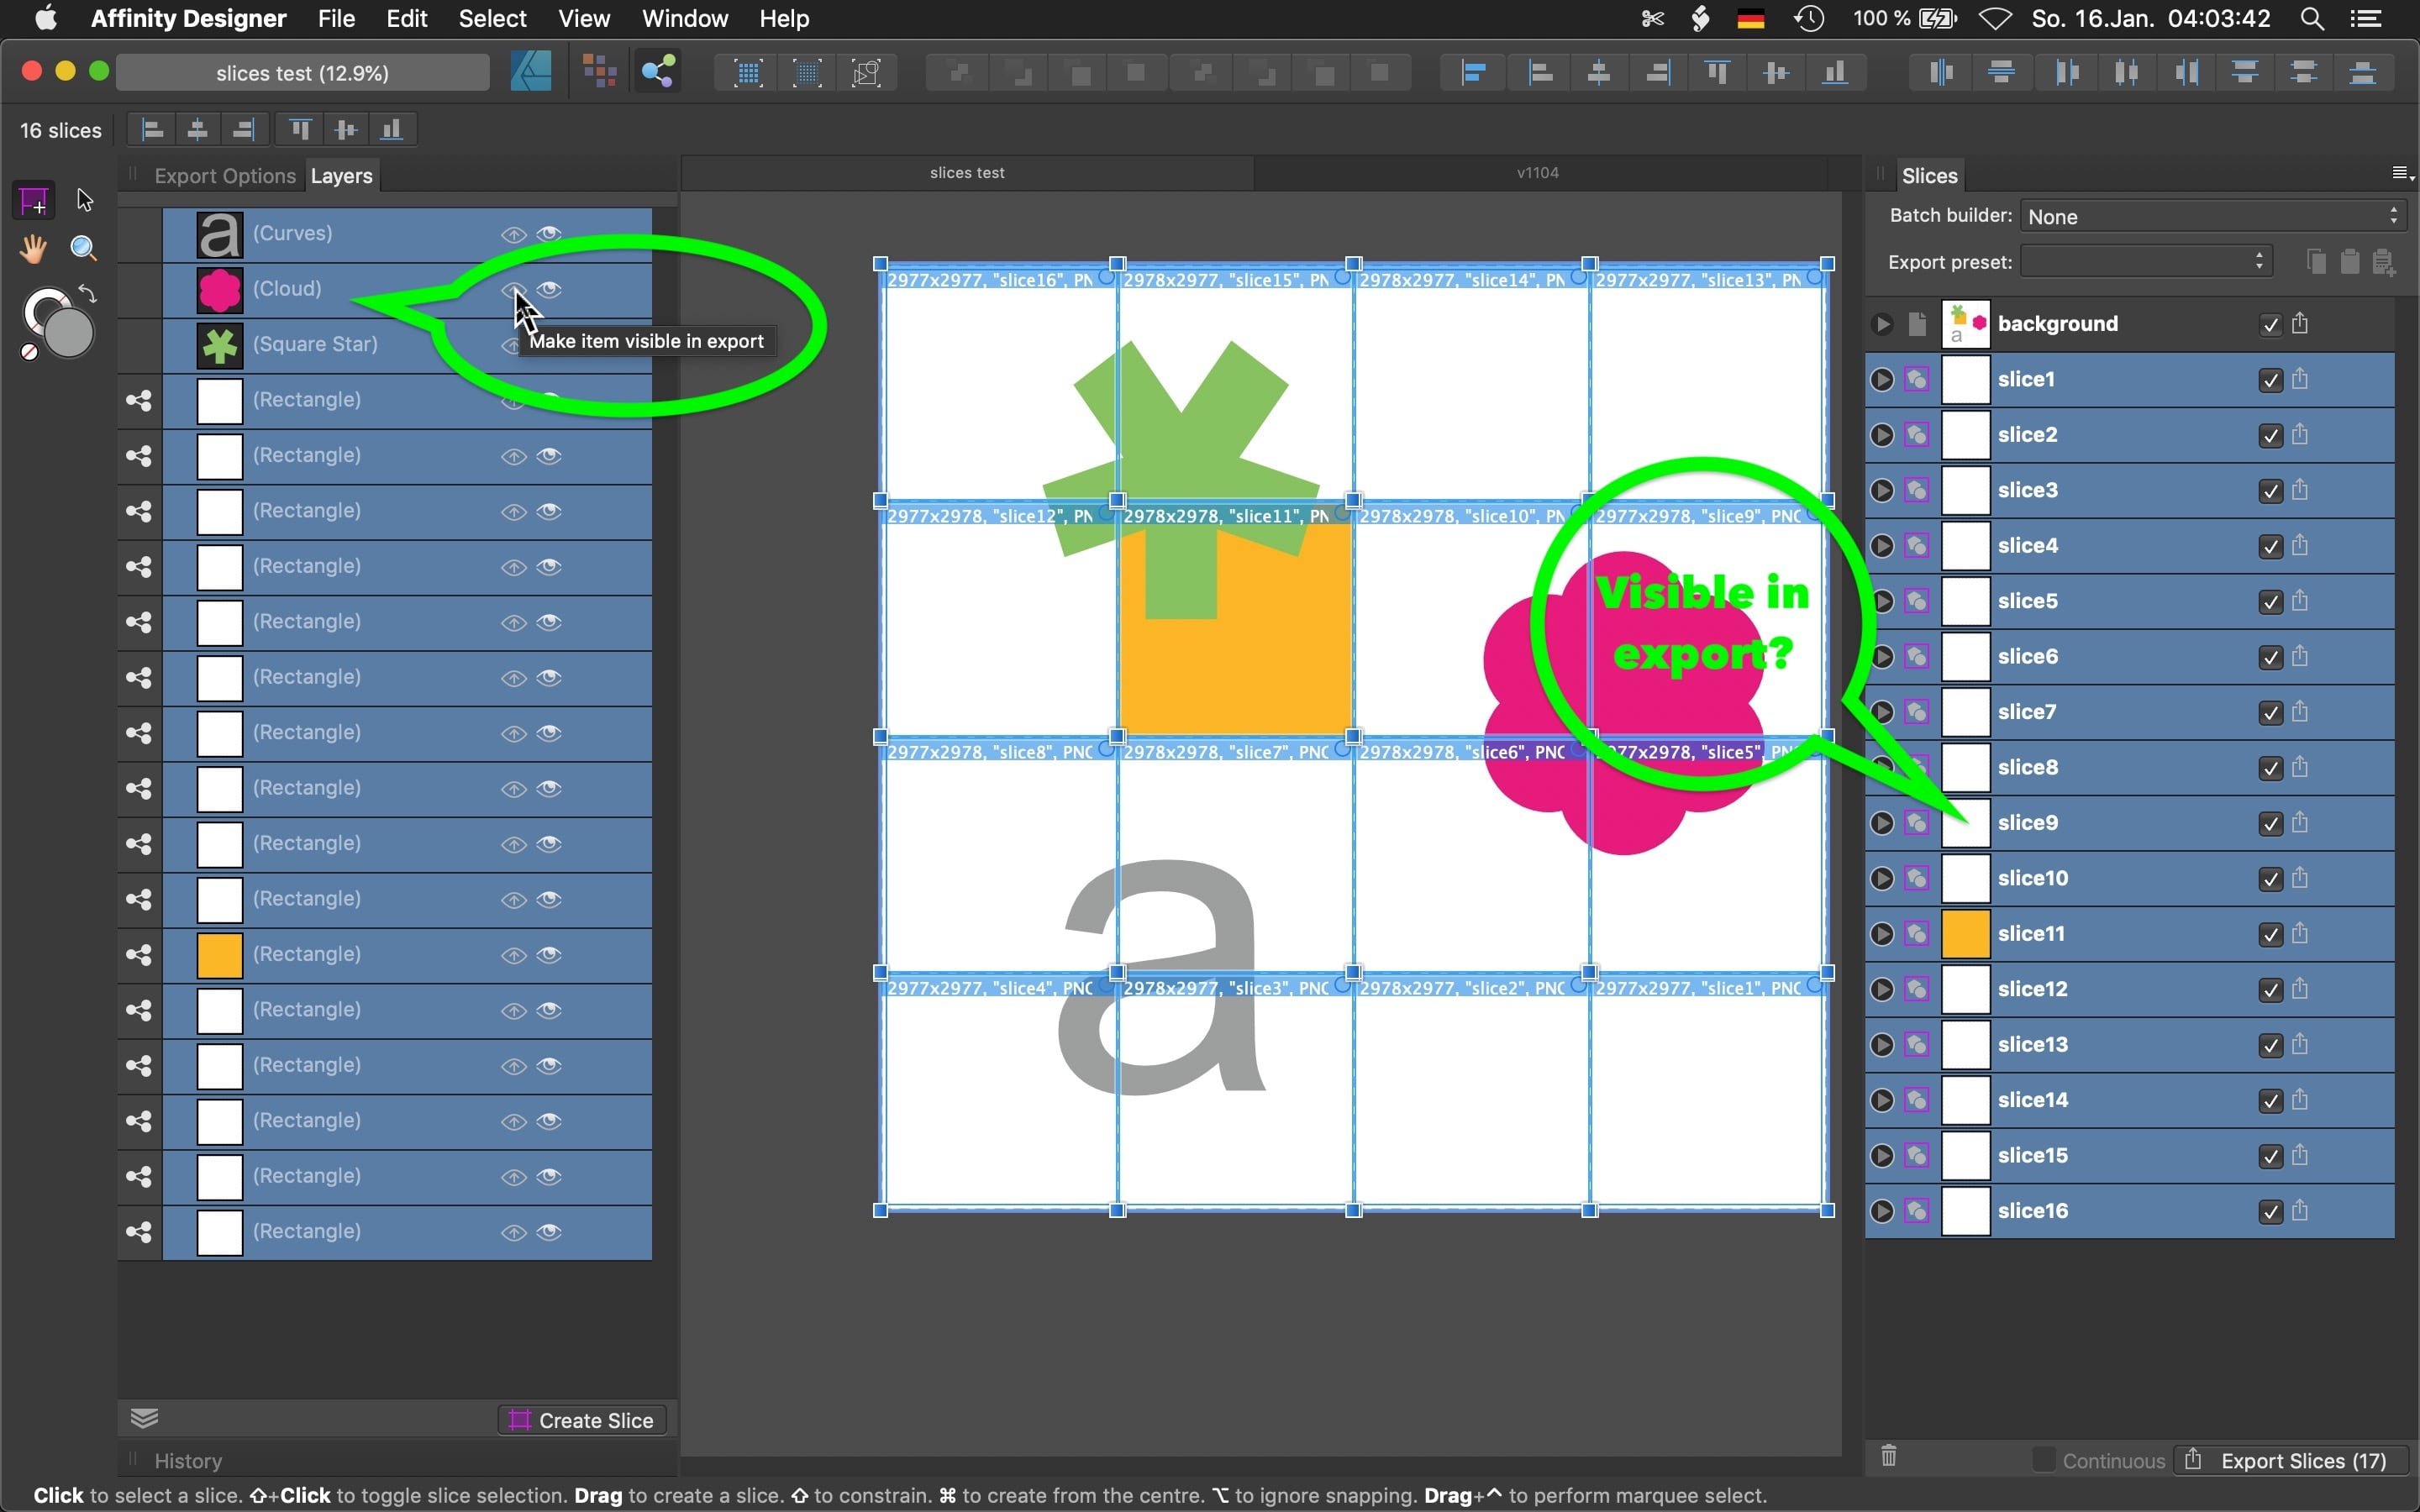
Task: Click the trash icon in Slices panel
Action: tap(1888, 1456)
